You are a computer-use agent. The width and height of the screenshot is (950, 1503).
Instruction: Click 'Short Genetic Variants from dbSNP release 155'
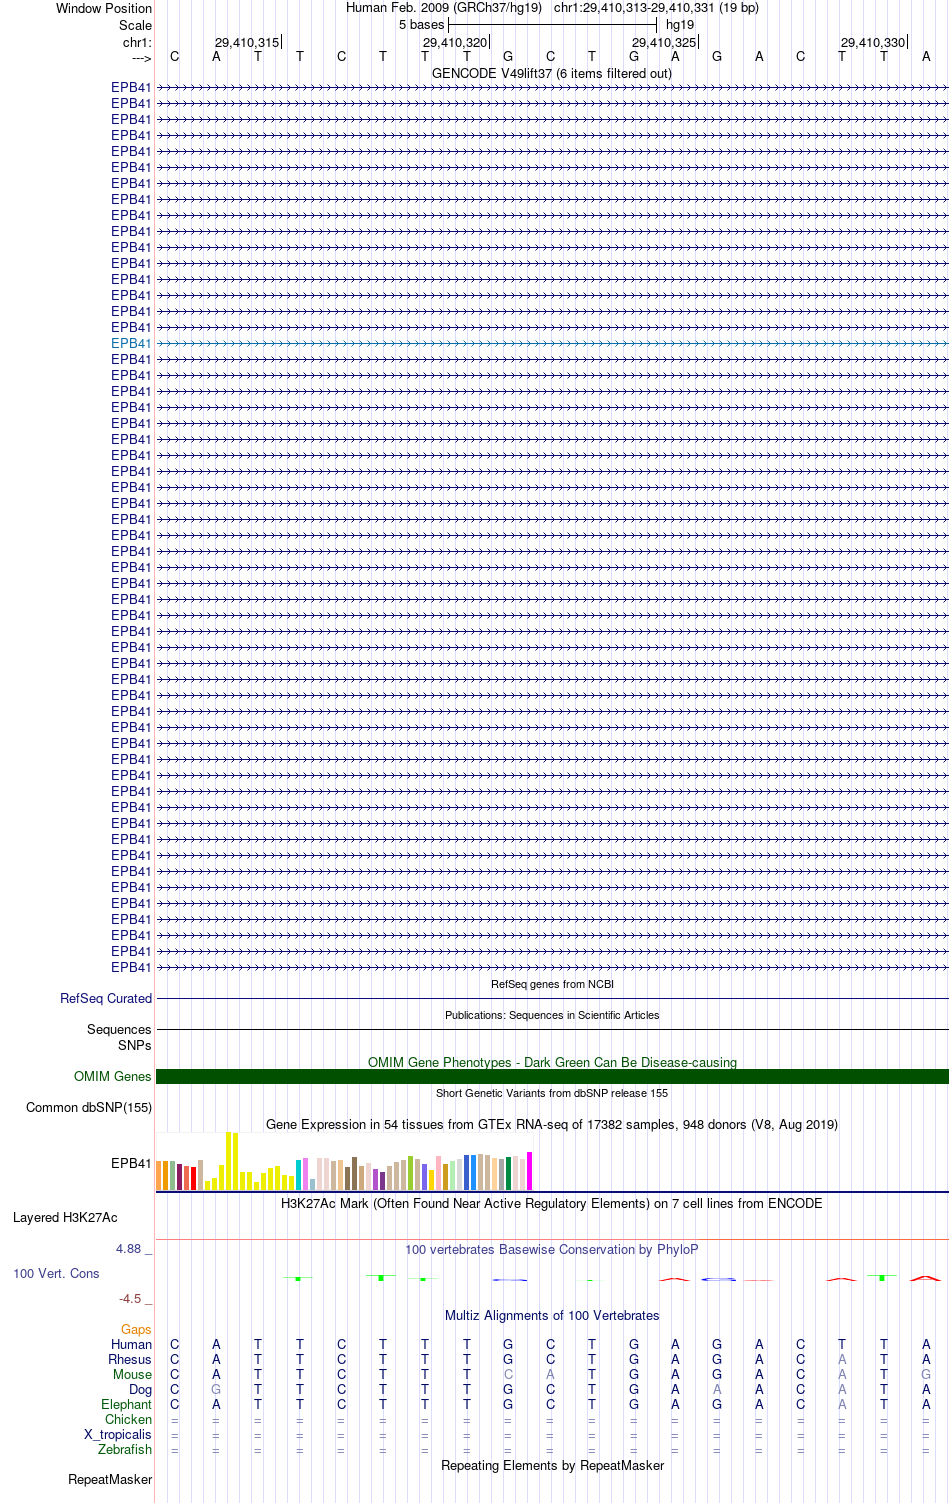tap(552, 1093)
